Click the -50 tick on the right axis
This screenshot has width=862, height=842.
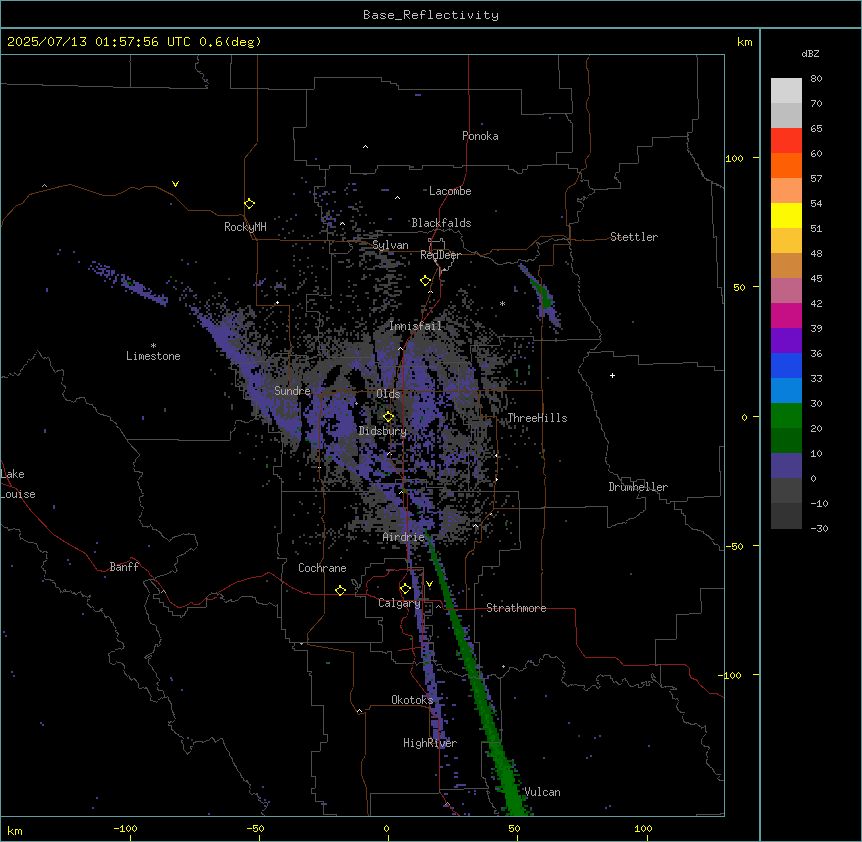pos(734,546)
